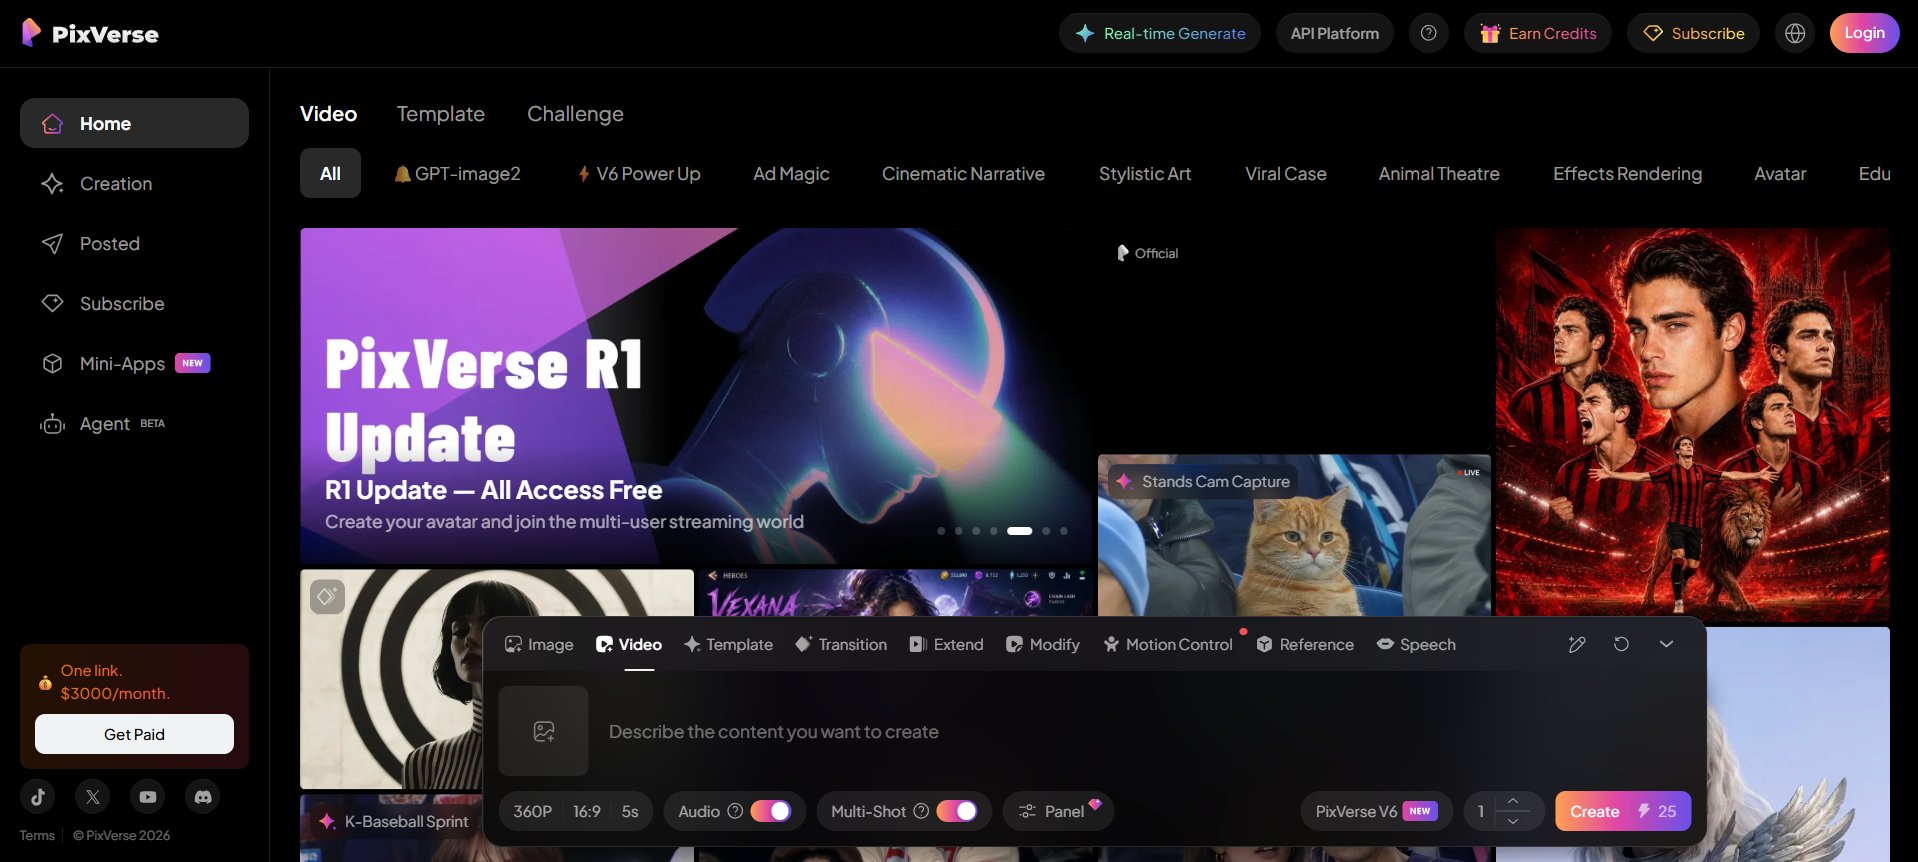Viewport: 1918px width, 862px height.
Task: Select the All category filter
Action: coord(330,173)
